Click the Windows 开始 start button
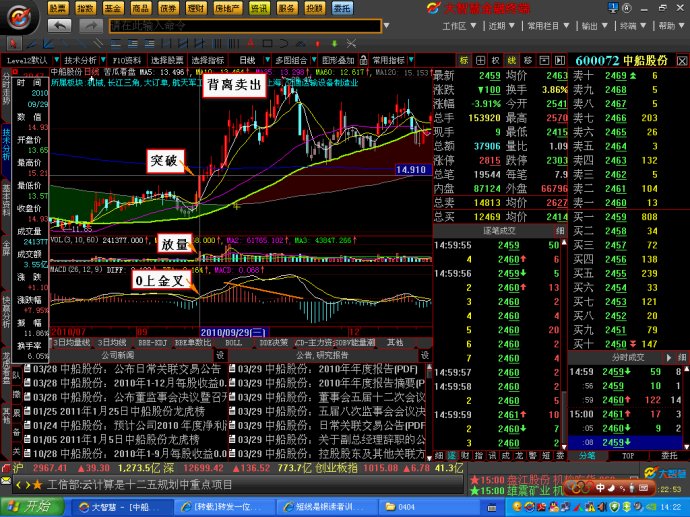 click(x=31, y=506)
